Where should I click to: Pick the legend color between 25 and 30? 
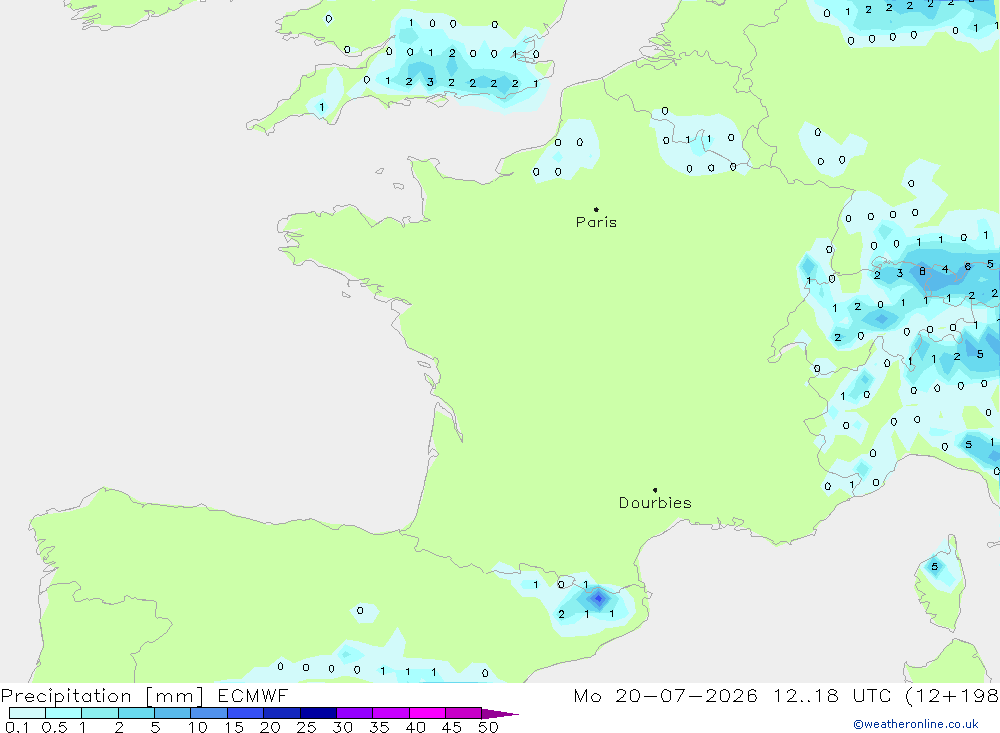pyautogui.click(x=318, y=713)
